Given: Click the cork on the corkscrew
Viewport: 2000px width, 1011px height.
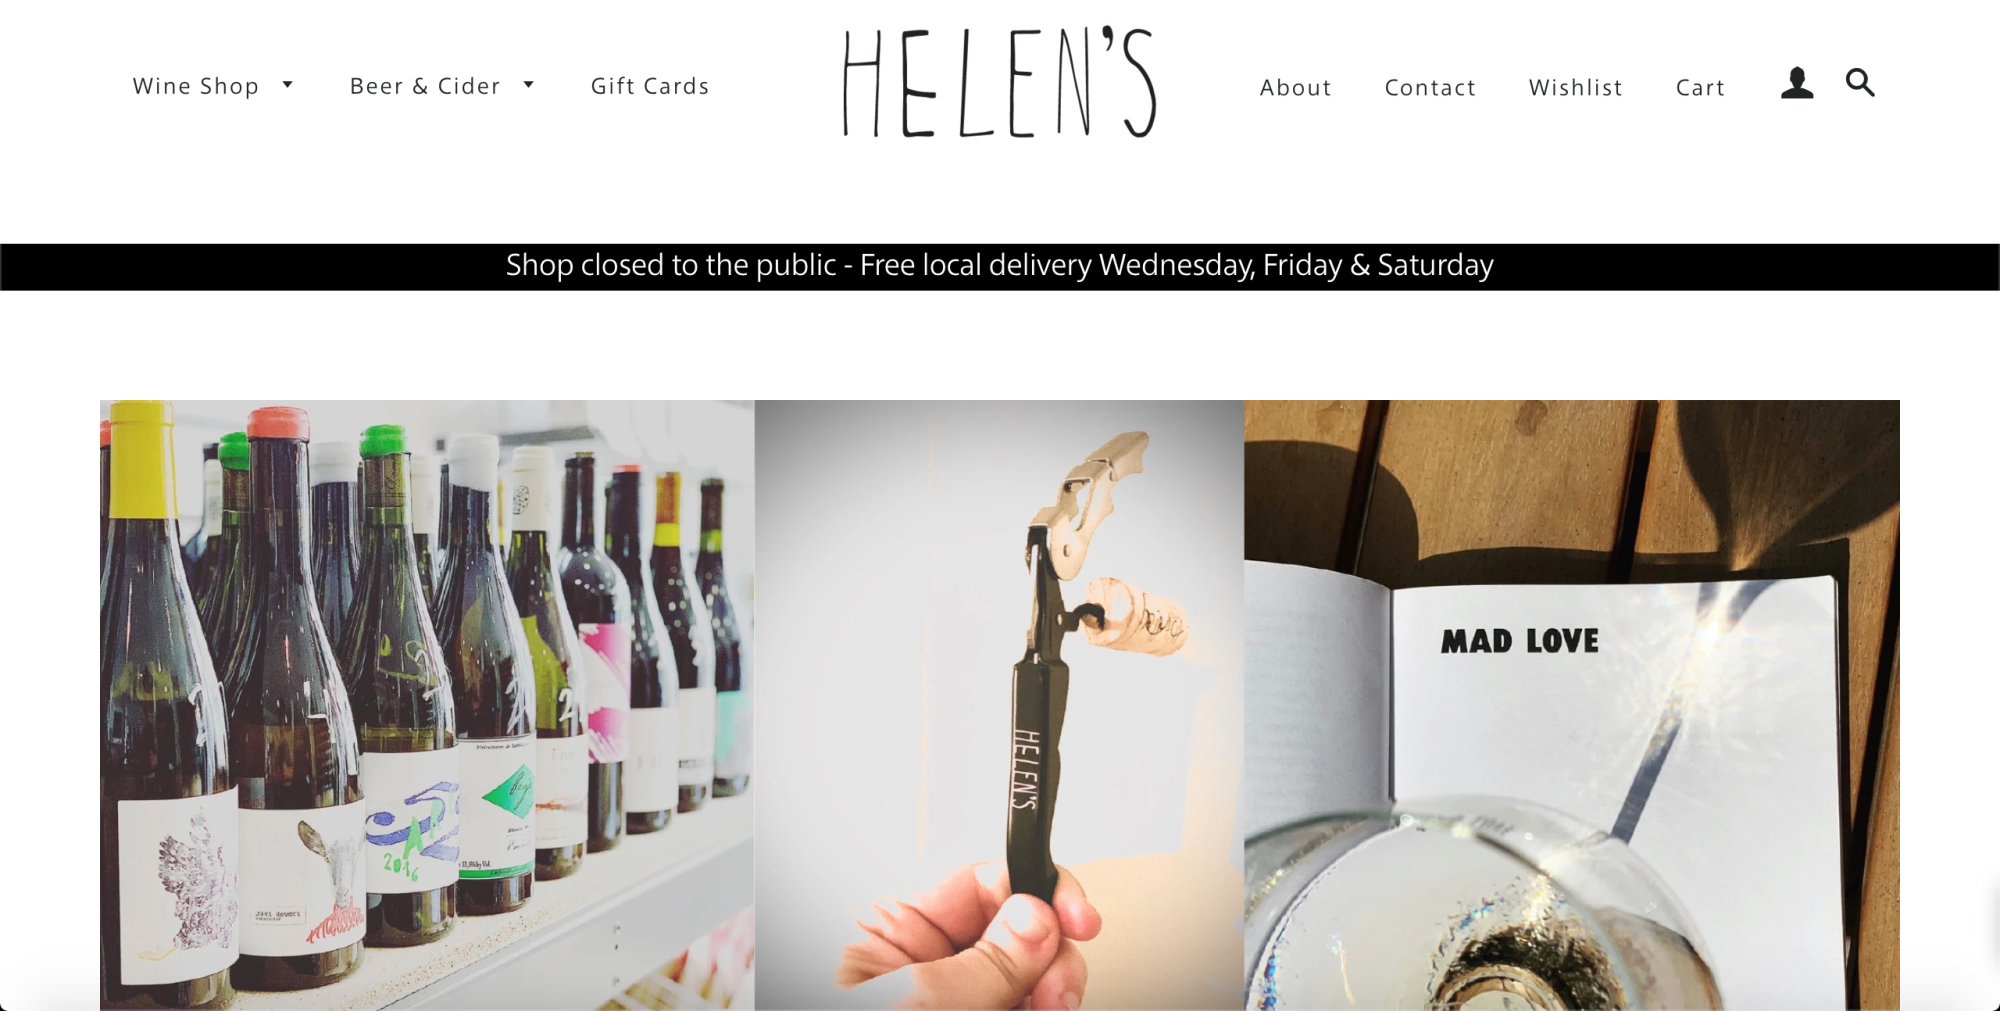Looking at the screenshot, I should 1137,618.
